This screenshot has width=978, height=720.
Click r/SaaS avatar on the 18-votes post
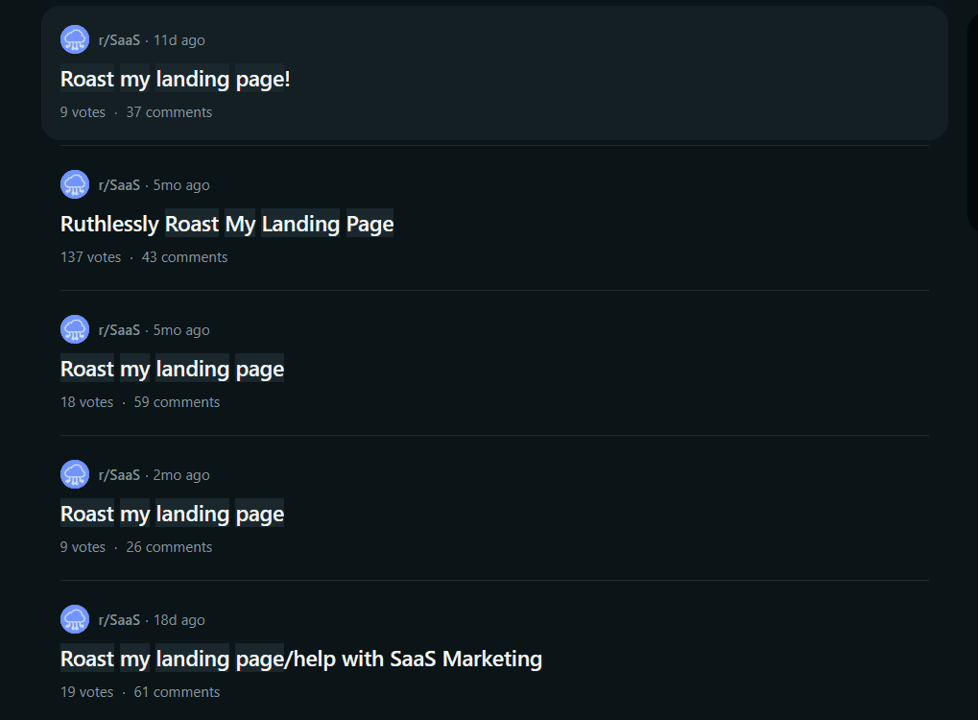coord(75,330)
